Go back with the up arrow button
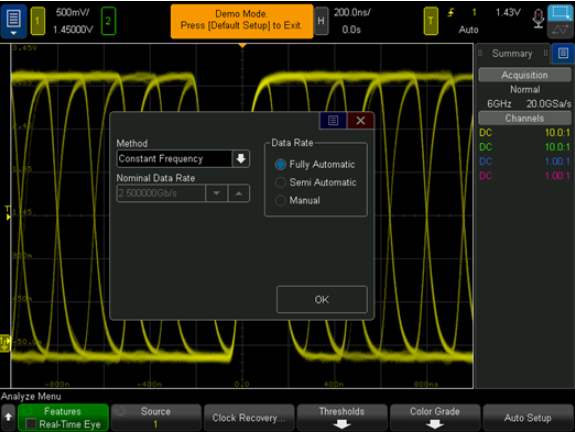The image size is (575, 432). [8, 417]
